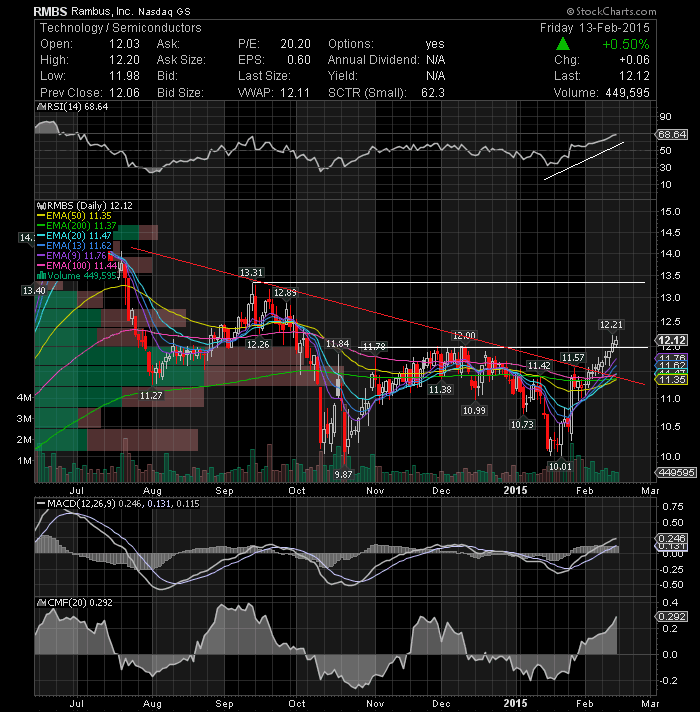Click the High value 12.20
Image resolution: width=700 pixels, height=712 pixels.
[124, 60]
